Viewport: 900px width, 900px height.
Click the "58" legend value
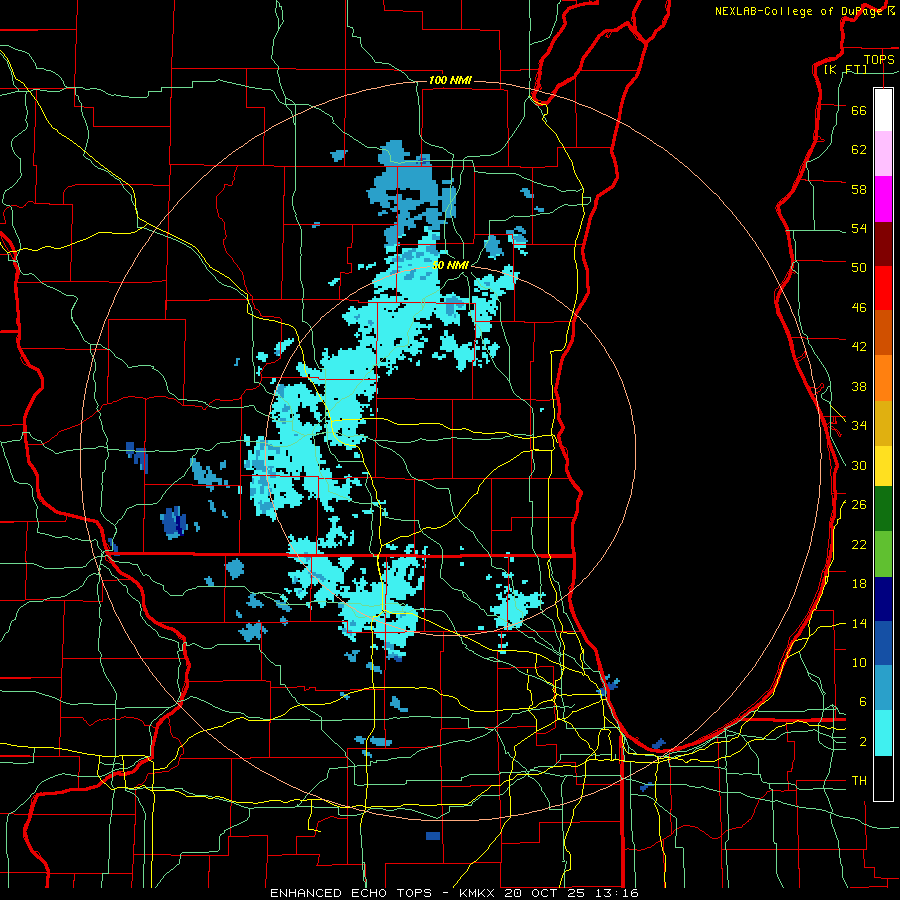(x=859, y=189)
